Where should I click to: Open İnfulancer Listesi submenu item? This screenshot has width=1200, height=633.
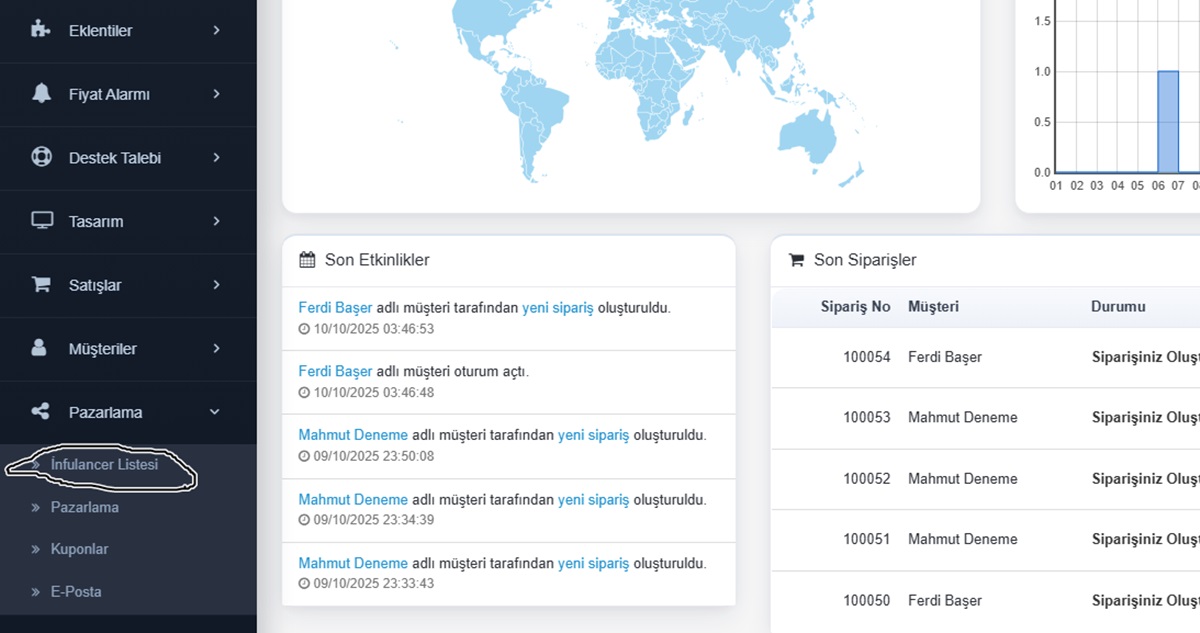coord(104,465)
